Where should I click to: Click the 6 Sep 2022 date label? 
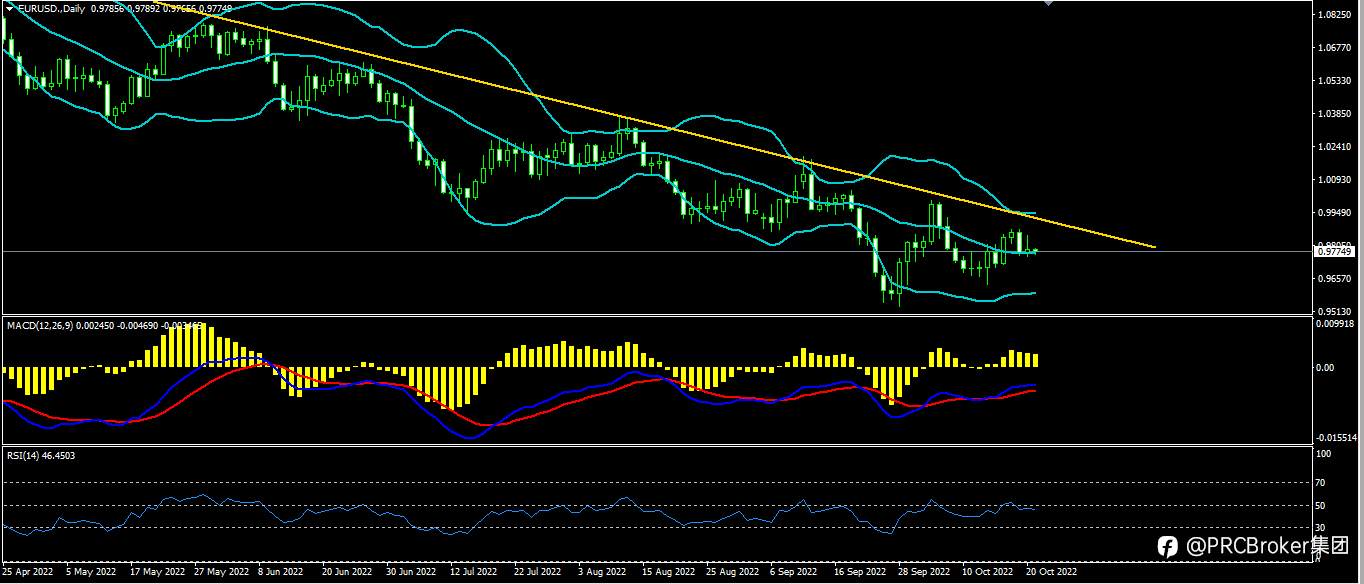pos(794,573)
